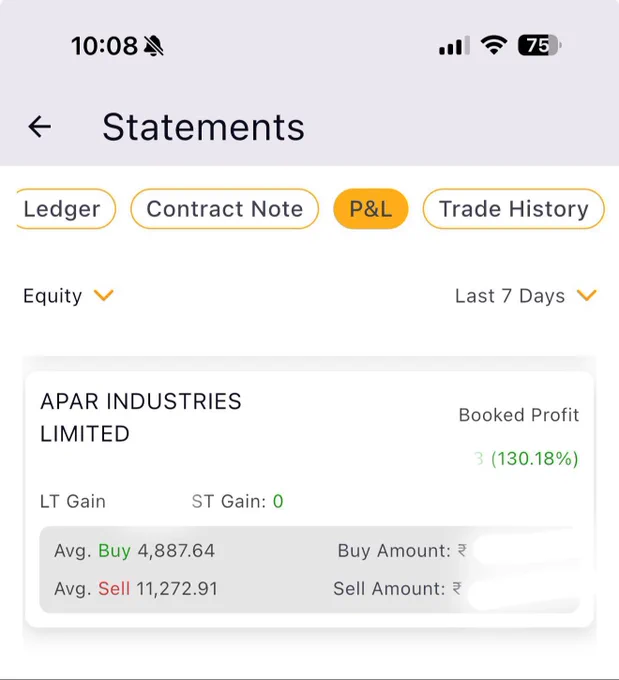Viewport: 619px width, 680px height.
Task: Click the chevron next to Last 7 Days
Action: pos(587,295)
